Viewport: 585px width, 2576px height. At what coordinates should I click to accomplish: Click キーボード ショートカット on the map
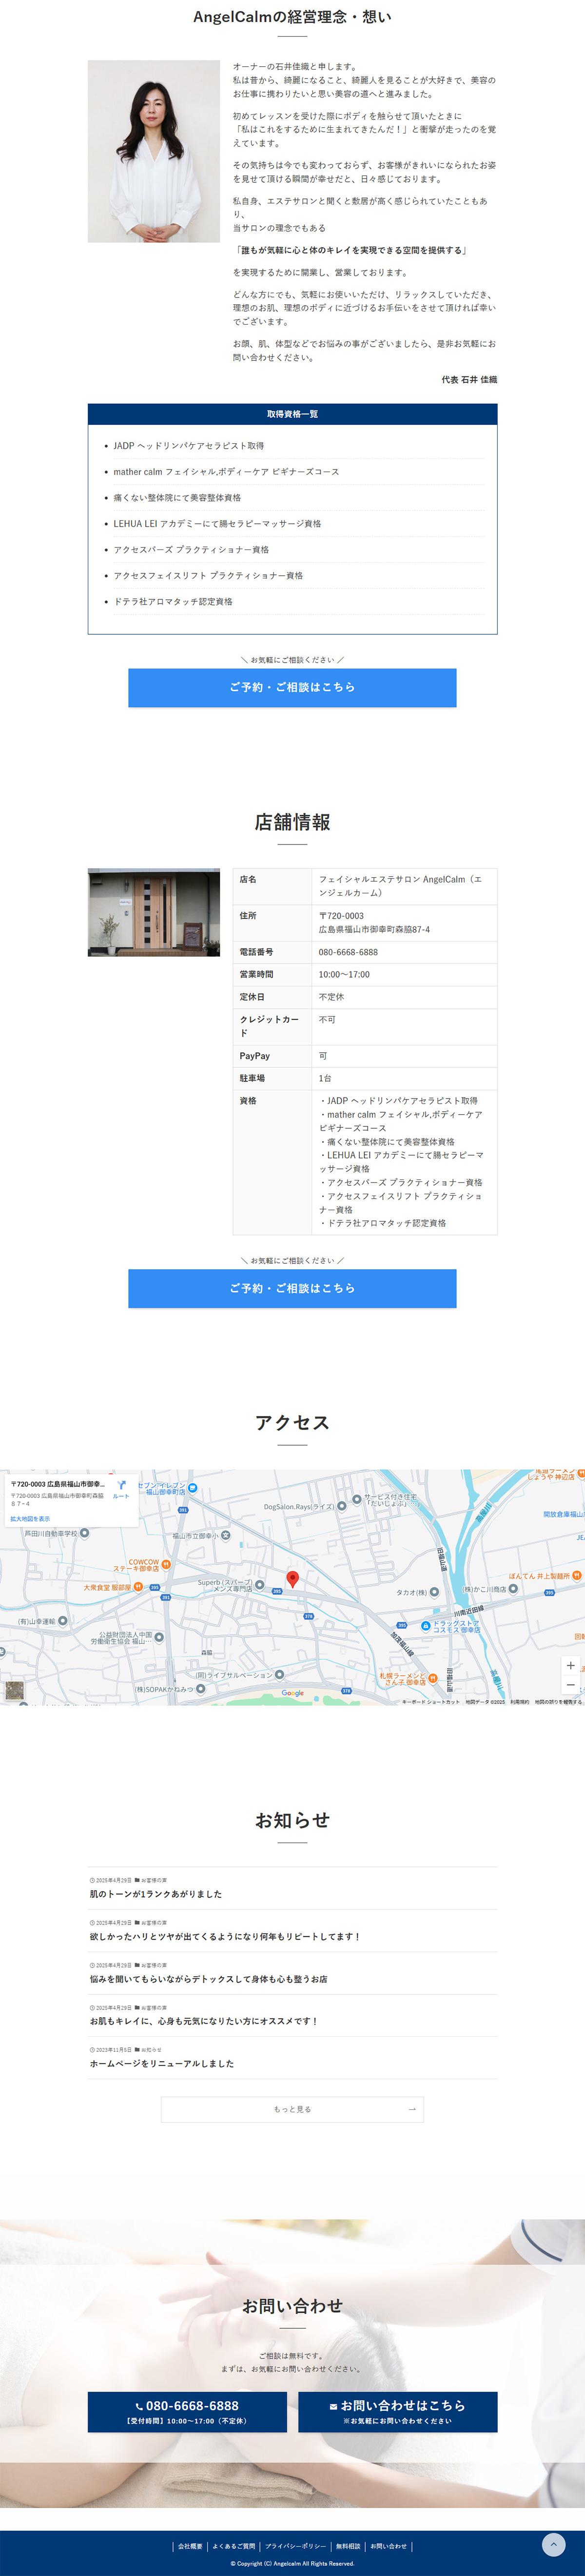tap(431, 1701)
